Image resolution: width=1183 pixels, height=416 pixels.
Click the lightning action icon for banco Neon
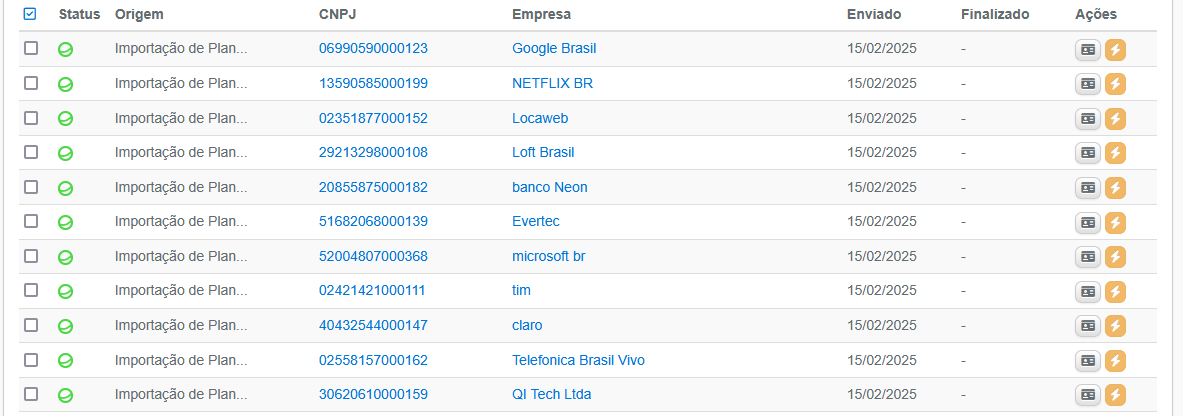coord(1115,188)
